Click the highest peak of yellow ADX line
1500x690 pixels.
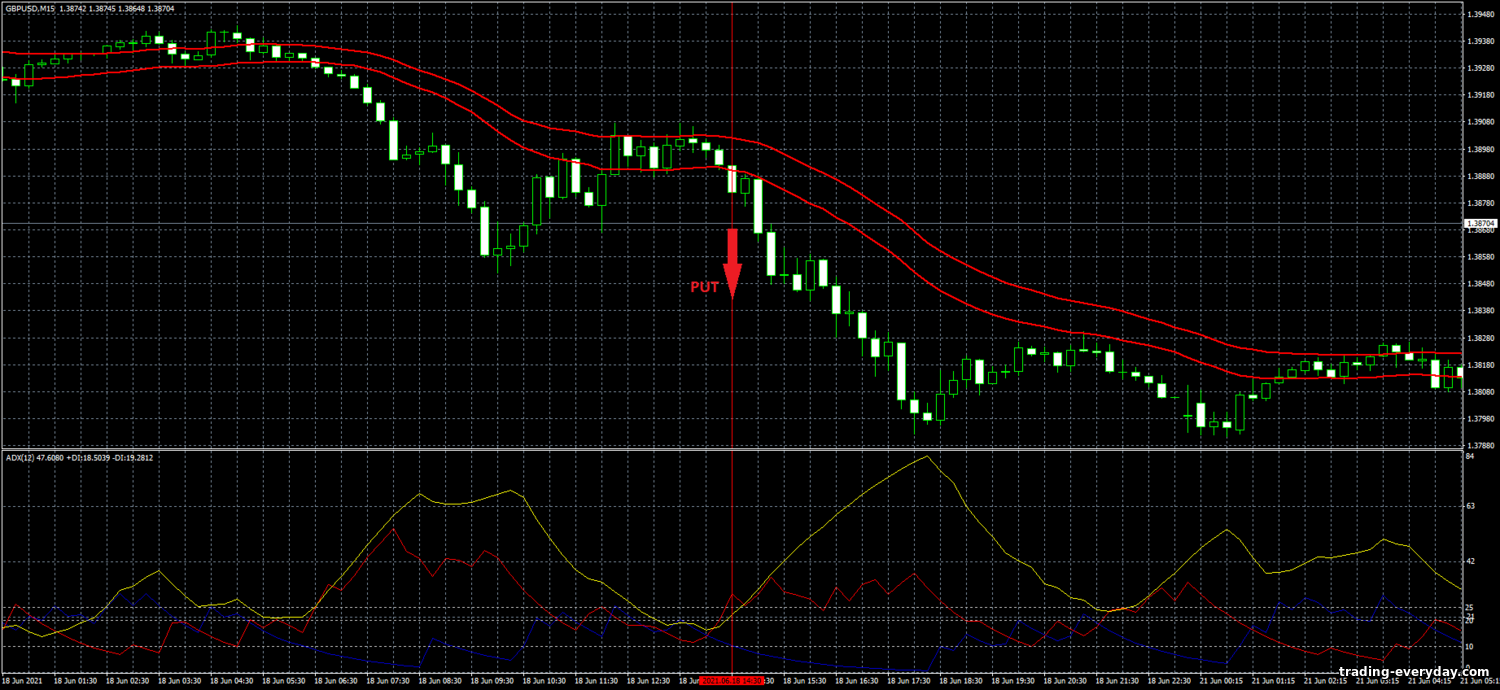pyautogui.click(x=927, y=457)
